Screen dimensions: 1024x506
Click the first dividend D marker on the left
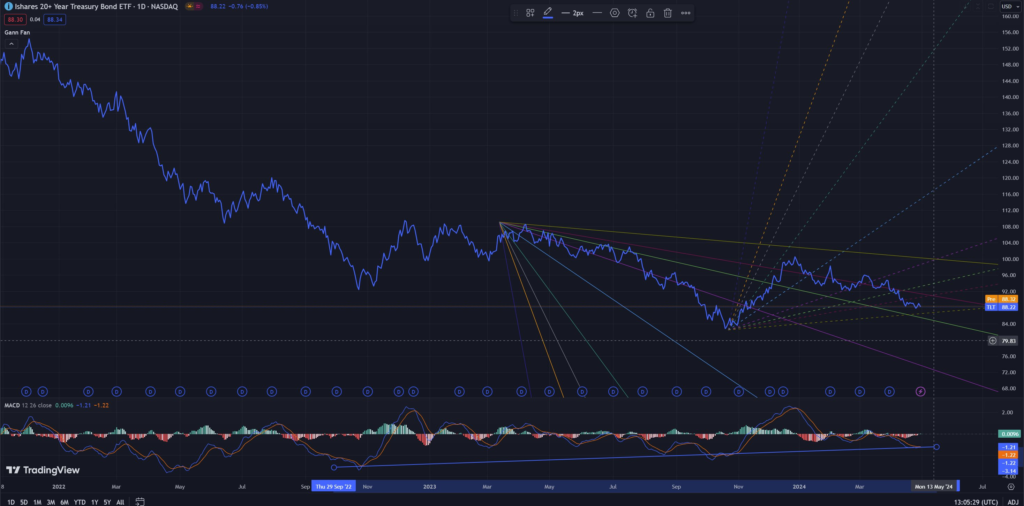pos(27,391)
